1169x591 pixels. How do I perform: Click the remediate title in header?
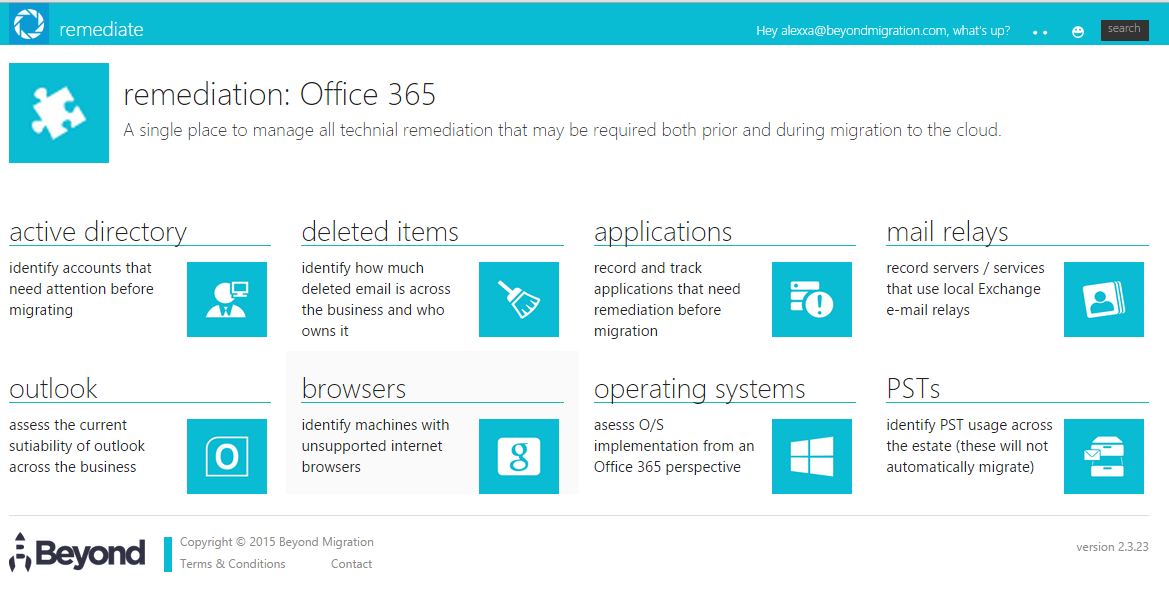101,30
